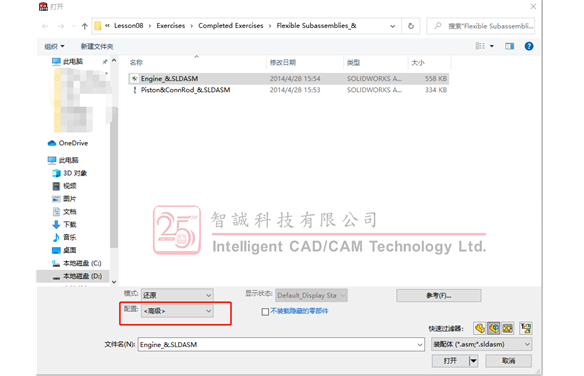Open OneDrive in the navigation pane

click(x=68, y=143)
